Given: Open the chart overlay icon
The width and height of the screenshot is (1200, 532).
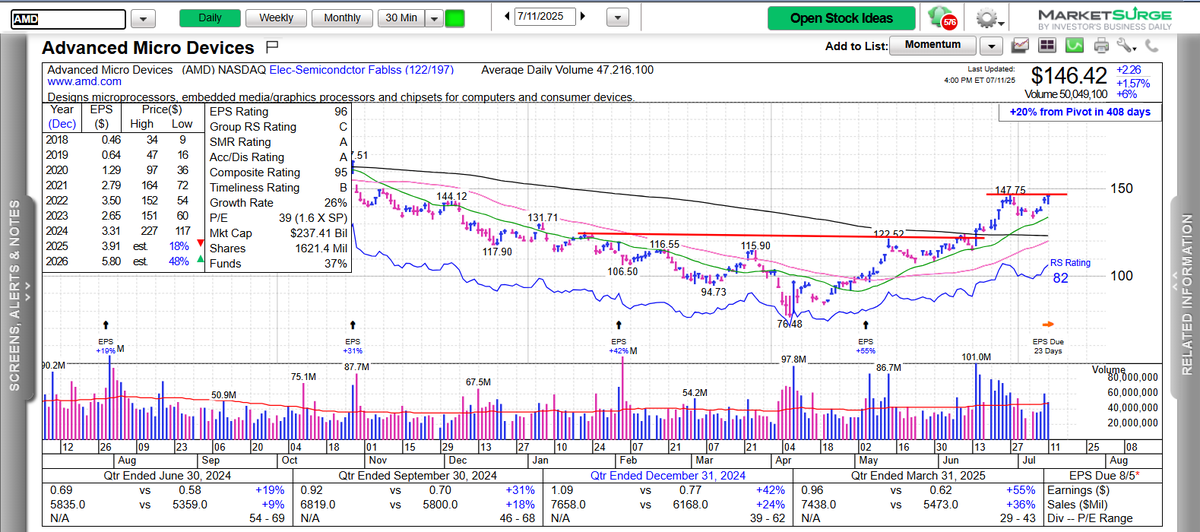Looking at the screenshot, I should pos(1020,46).
